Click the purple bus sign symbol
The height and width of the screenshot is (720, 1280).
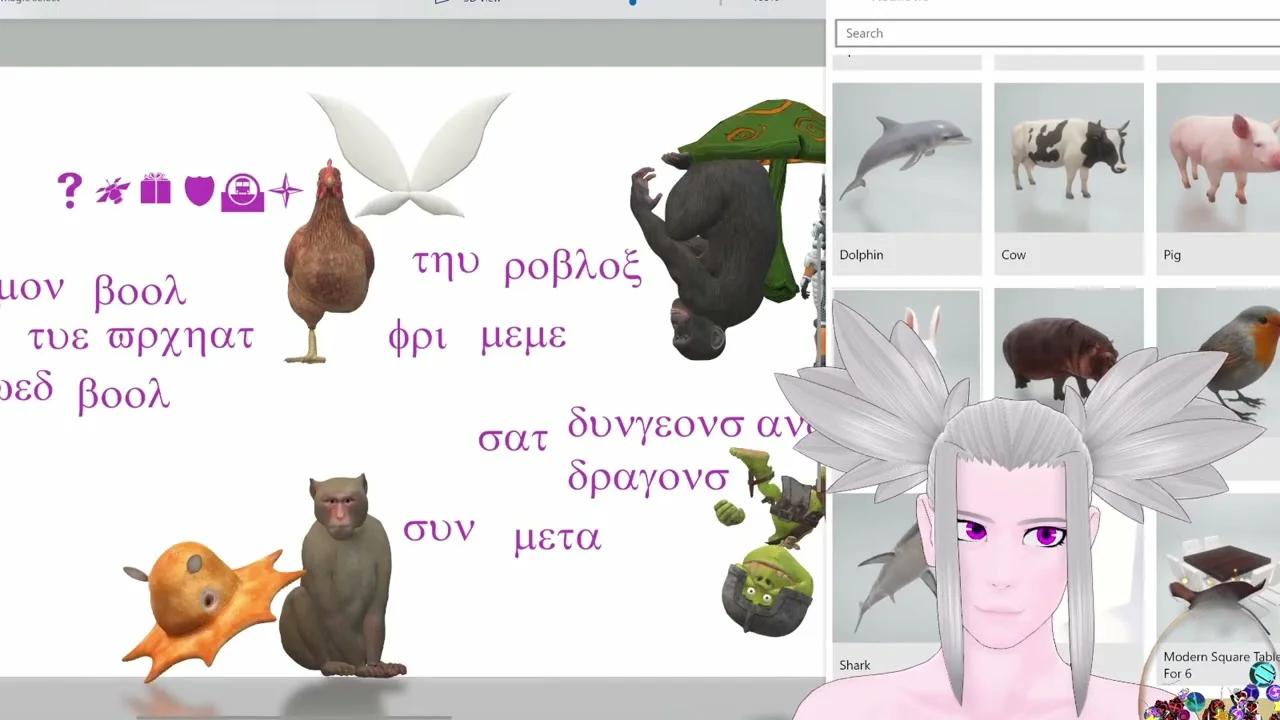coord(242,192)
